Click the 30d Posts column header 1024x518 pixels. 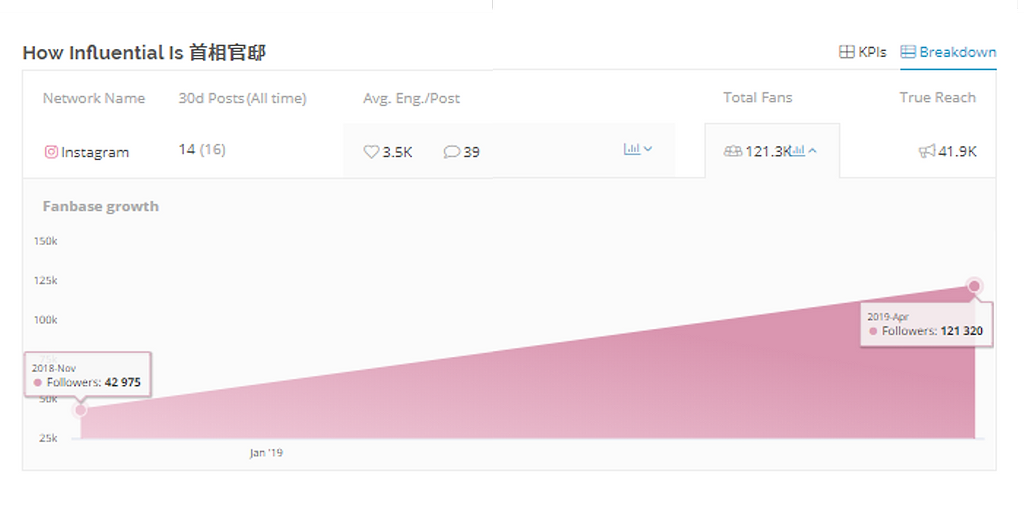(x=242, y=98)
